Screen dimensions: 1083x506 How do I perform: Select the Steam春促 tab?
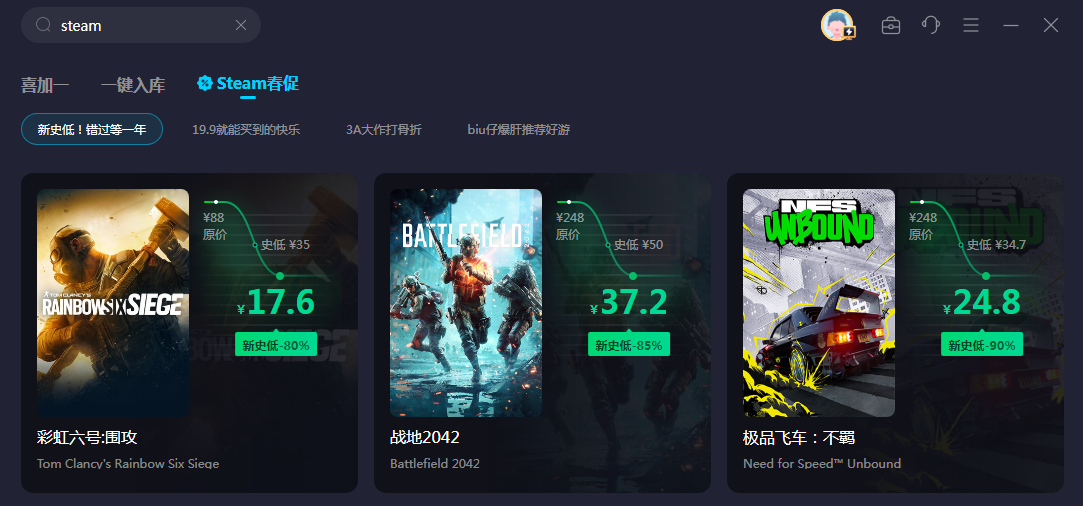pyautogui.click(x=248, y=84)
